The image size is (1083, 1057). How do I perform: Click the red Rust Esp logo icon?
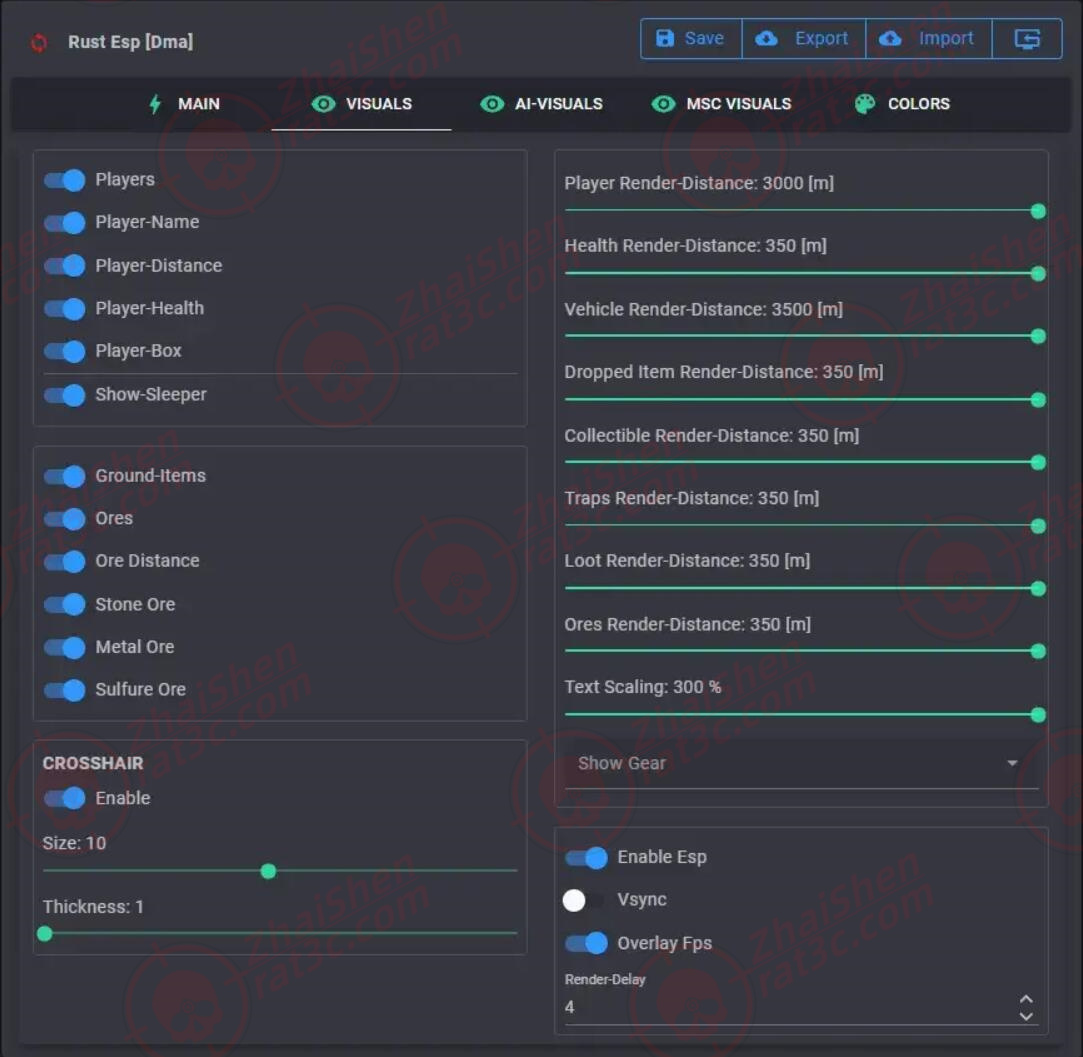click(x=39, y=43)
